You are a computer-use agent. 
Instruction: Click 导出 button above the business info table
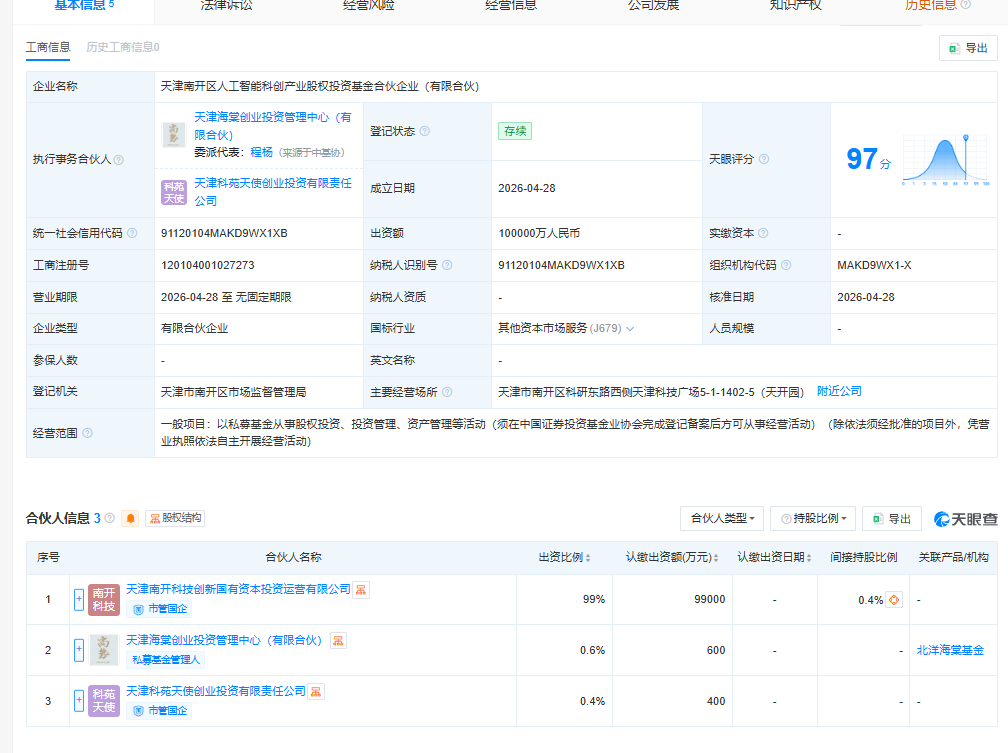point(968,48)
